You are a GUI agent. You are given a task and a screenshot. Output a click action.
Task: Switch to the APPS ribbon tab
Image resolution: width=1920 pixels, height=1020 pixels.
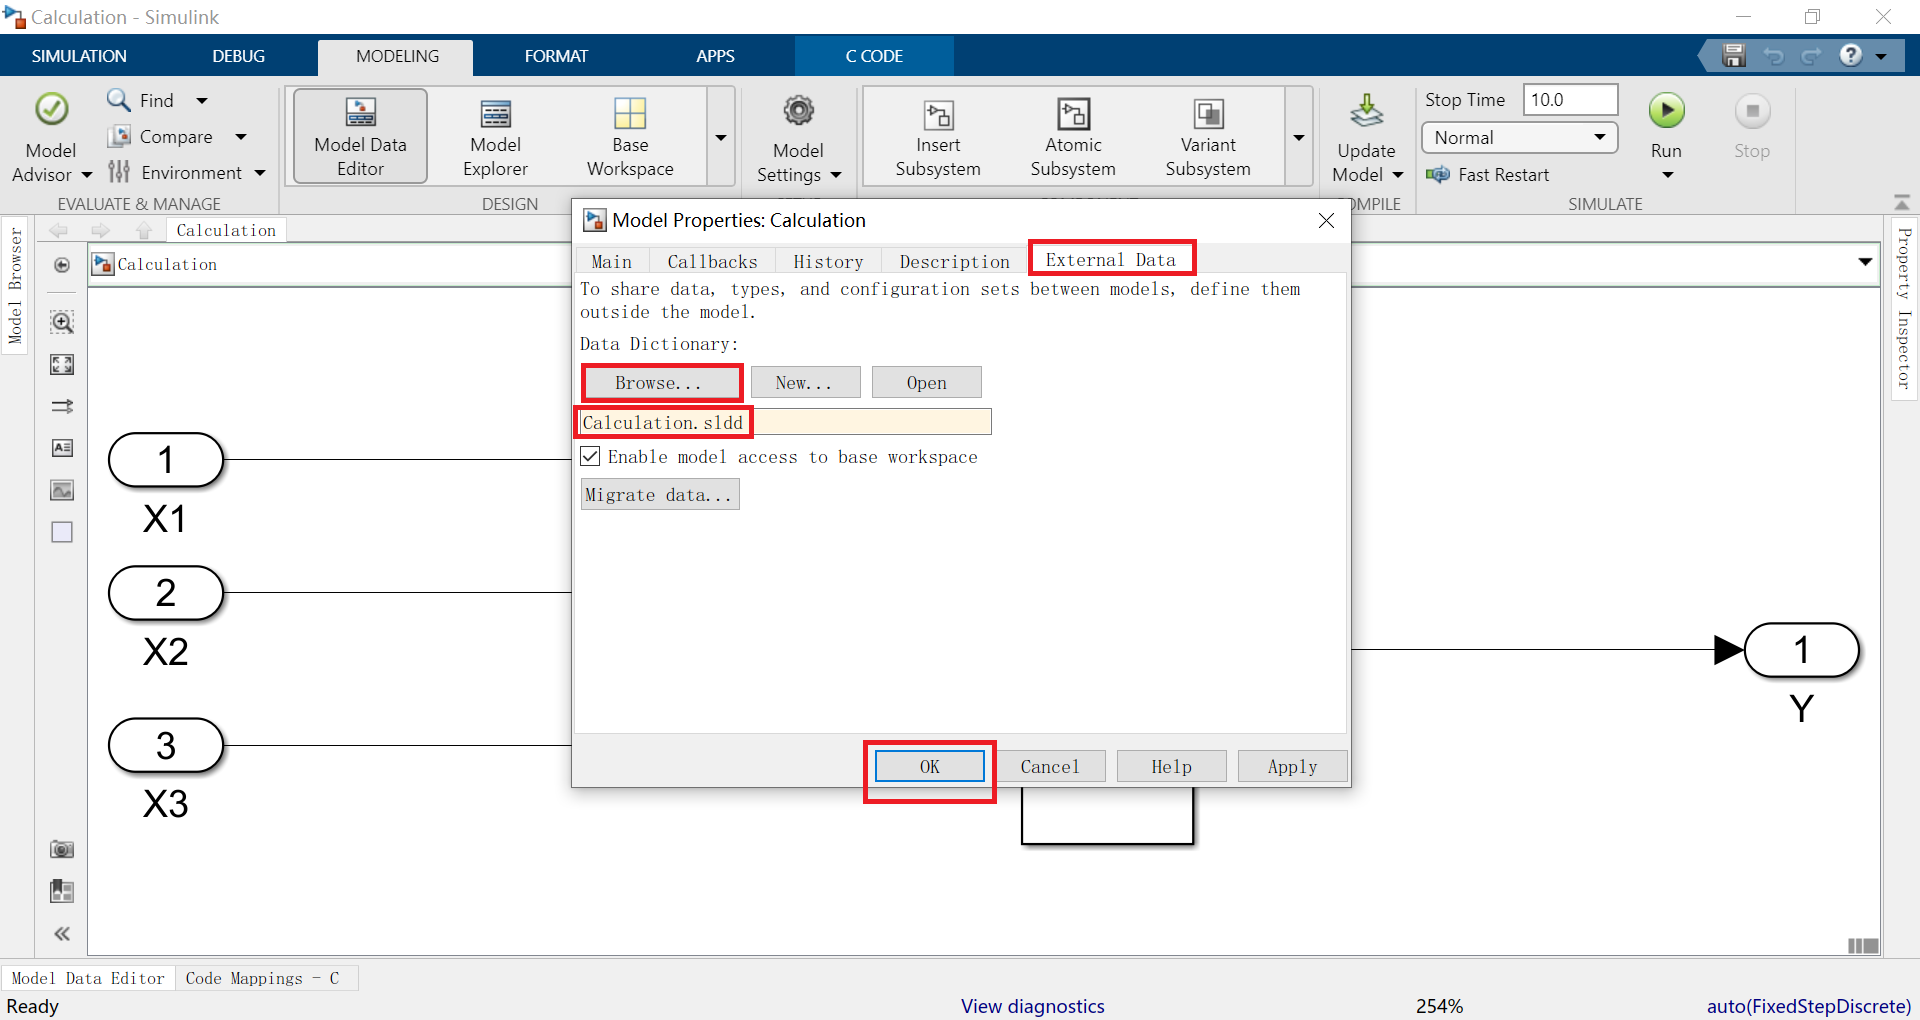(x=715, y=56)
